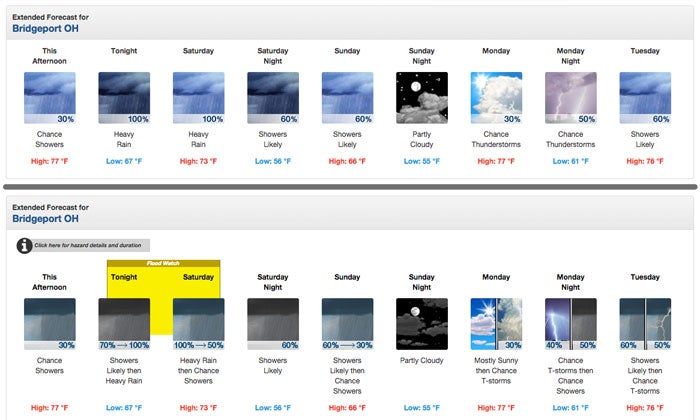Select the Sunday Night partly cloudy moon icon in upper forecast
700x420 pixels.
(421, 98)
